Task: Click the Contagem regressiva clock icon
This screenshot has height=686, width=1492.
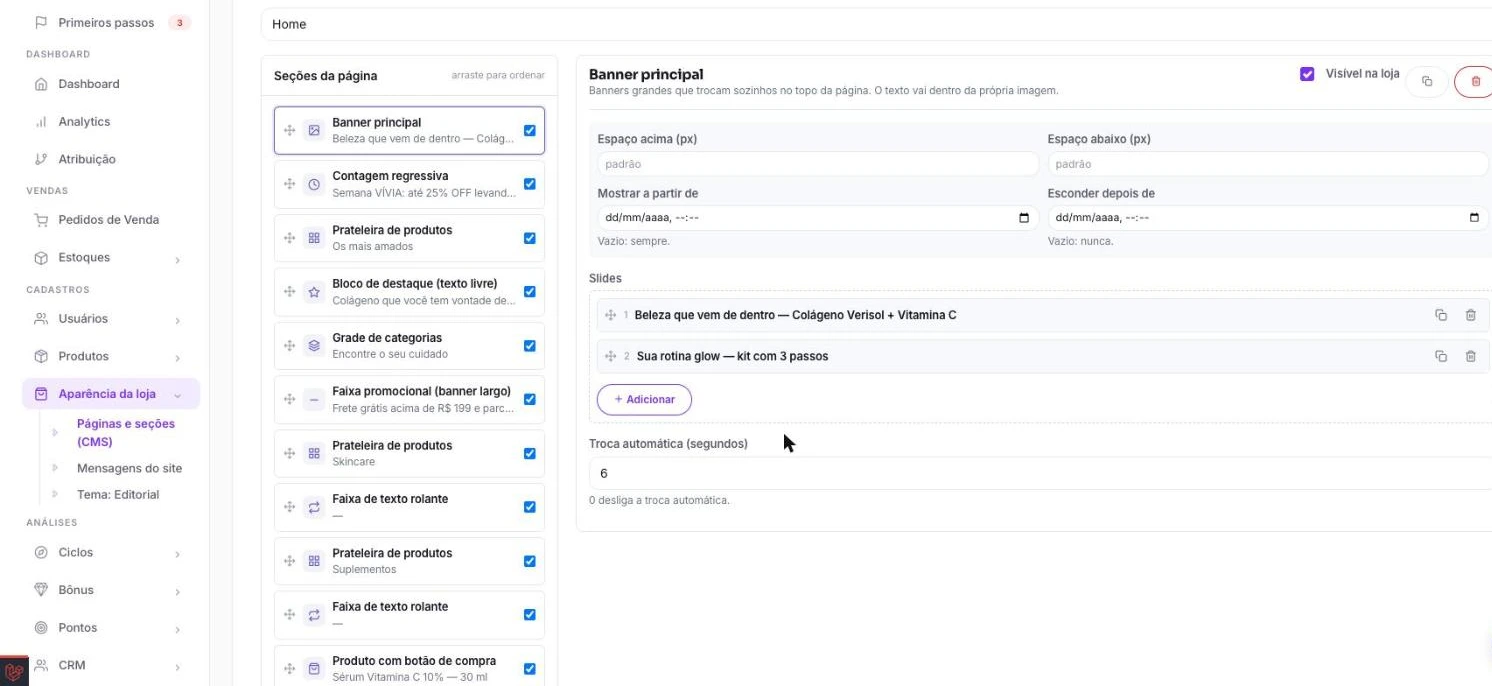Action: coord(314,184)
